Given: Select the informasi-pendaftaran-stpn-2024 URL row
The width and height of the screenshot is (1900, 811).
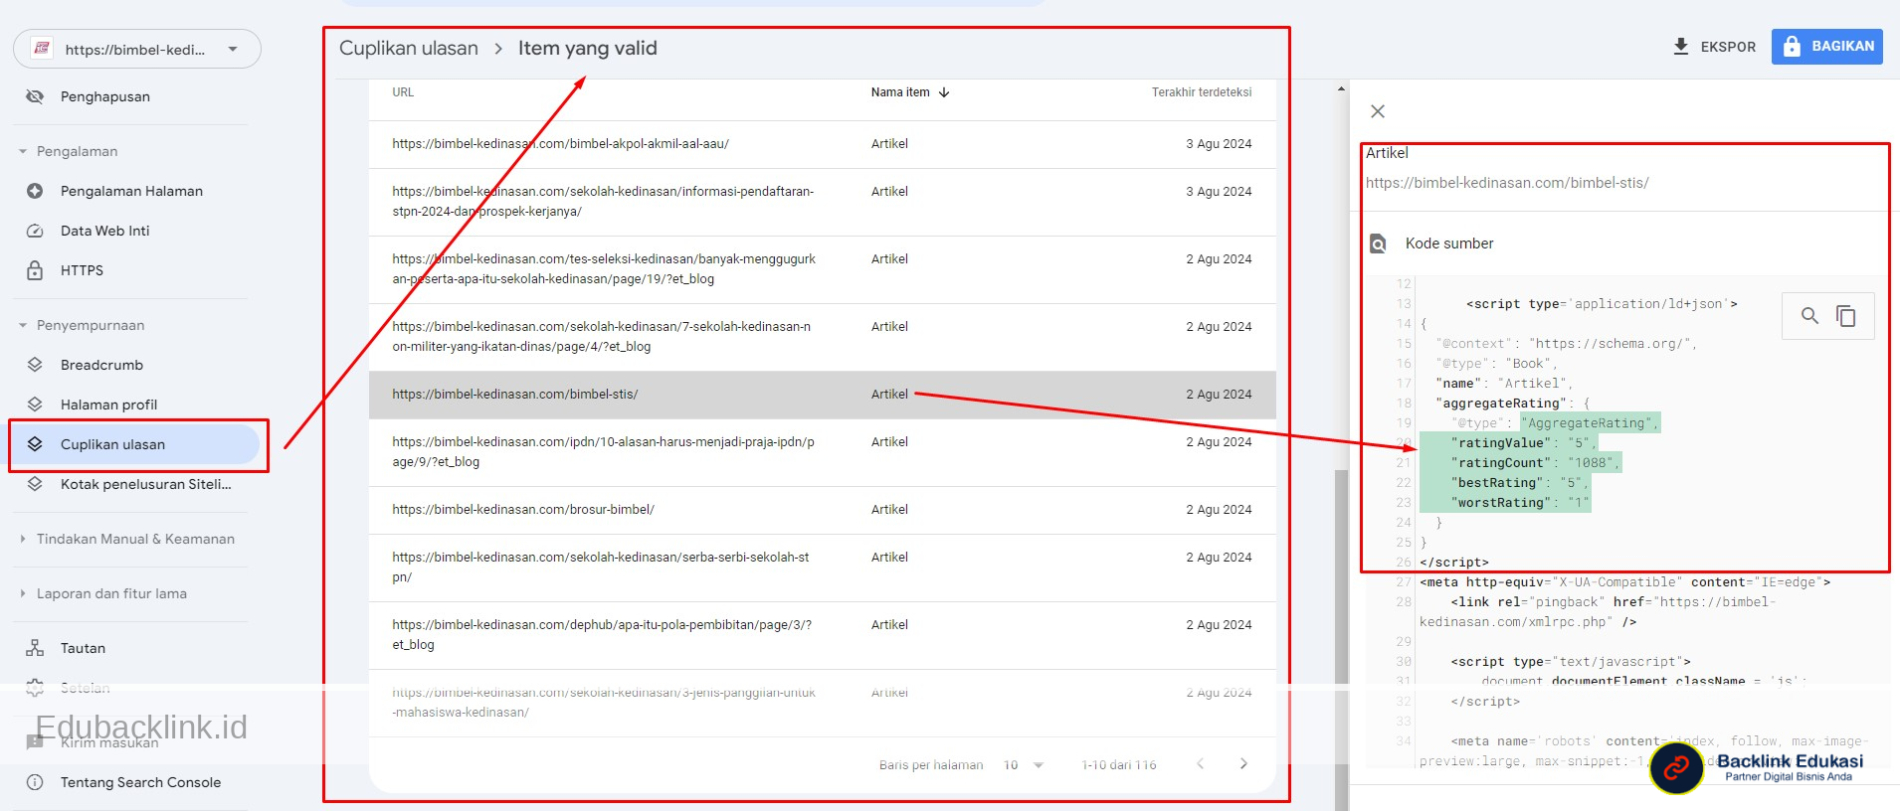Looking at the screenshot, I should (822, 202).
